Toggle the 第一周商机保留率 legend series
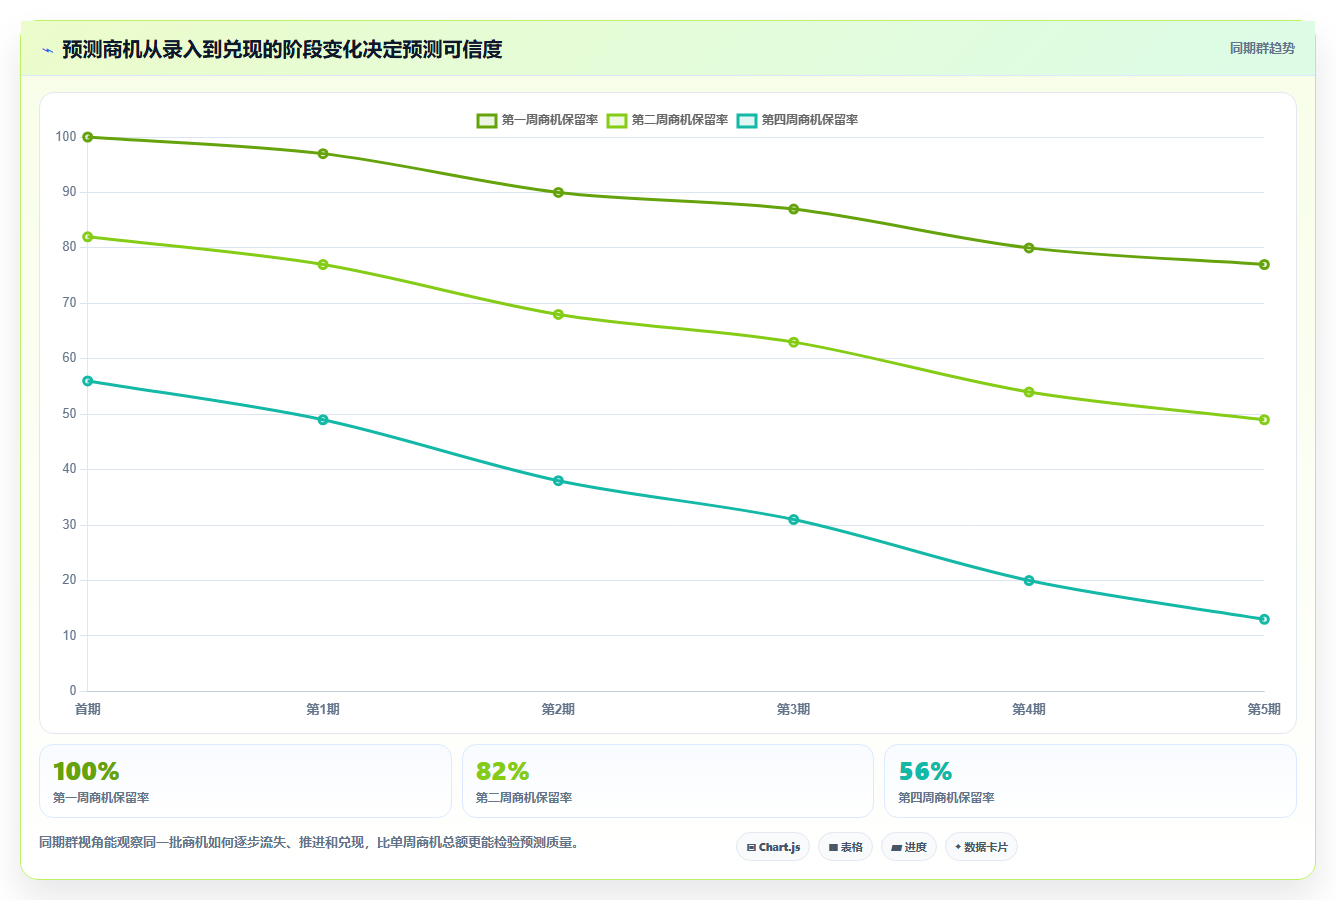Viewport: 1336px width, 900px height. (537, 120)
